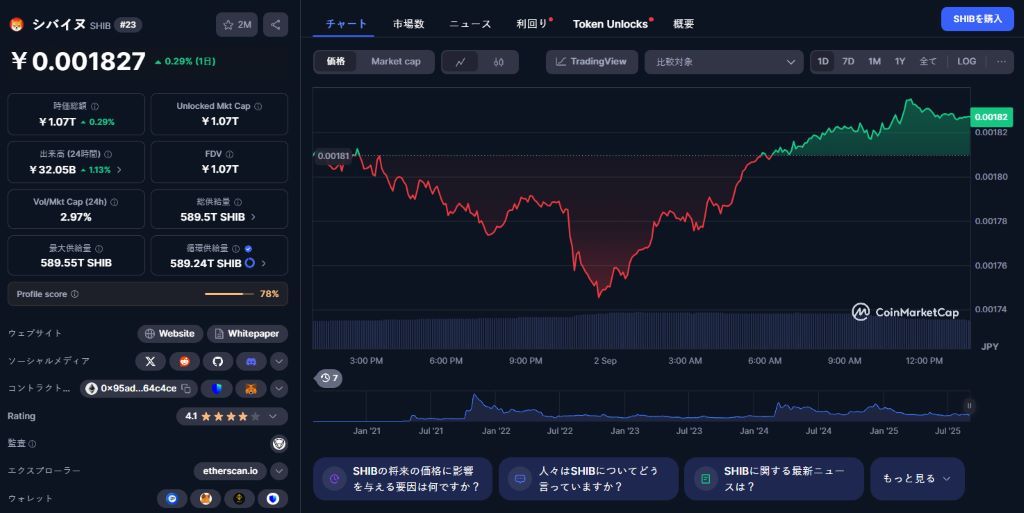Switch chart to 価格 view
Screen dimensions: 1024x513
point(336,61)
